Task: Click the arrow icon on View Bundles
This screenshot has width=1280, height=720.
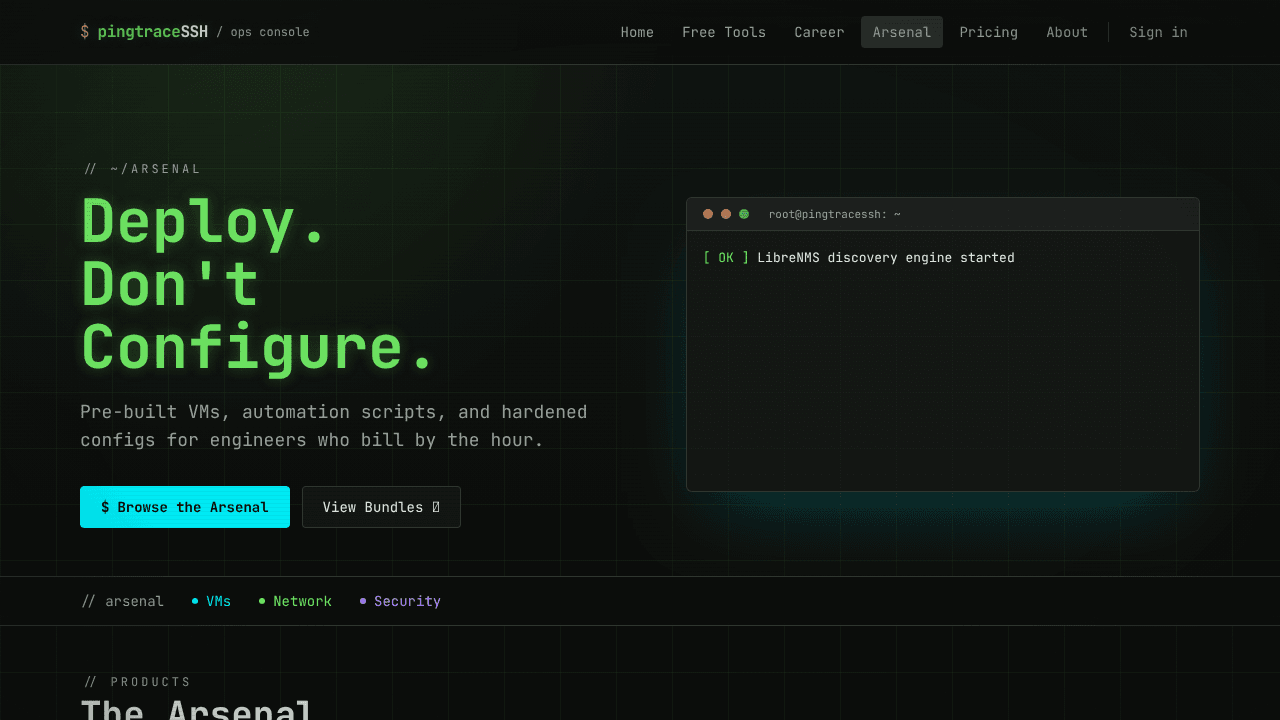Action: (x=436, y=507)
